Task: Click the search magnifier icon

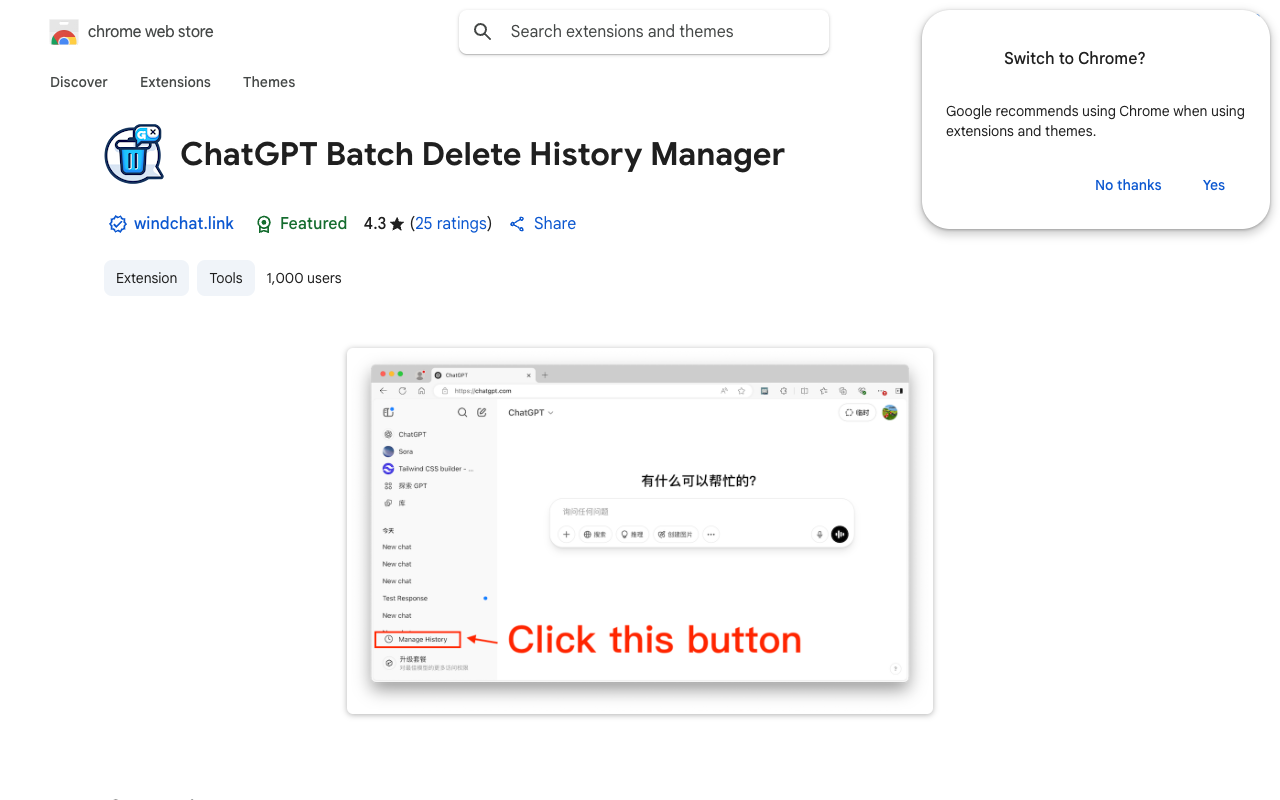Action: [483, 32]
